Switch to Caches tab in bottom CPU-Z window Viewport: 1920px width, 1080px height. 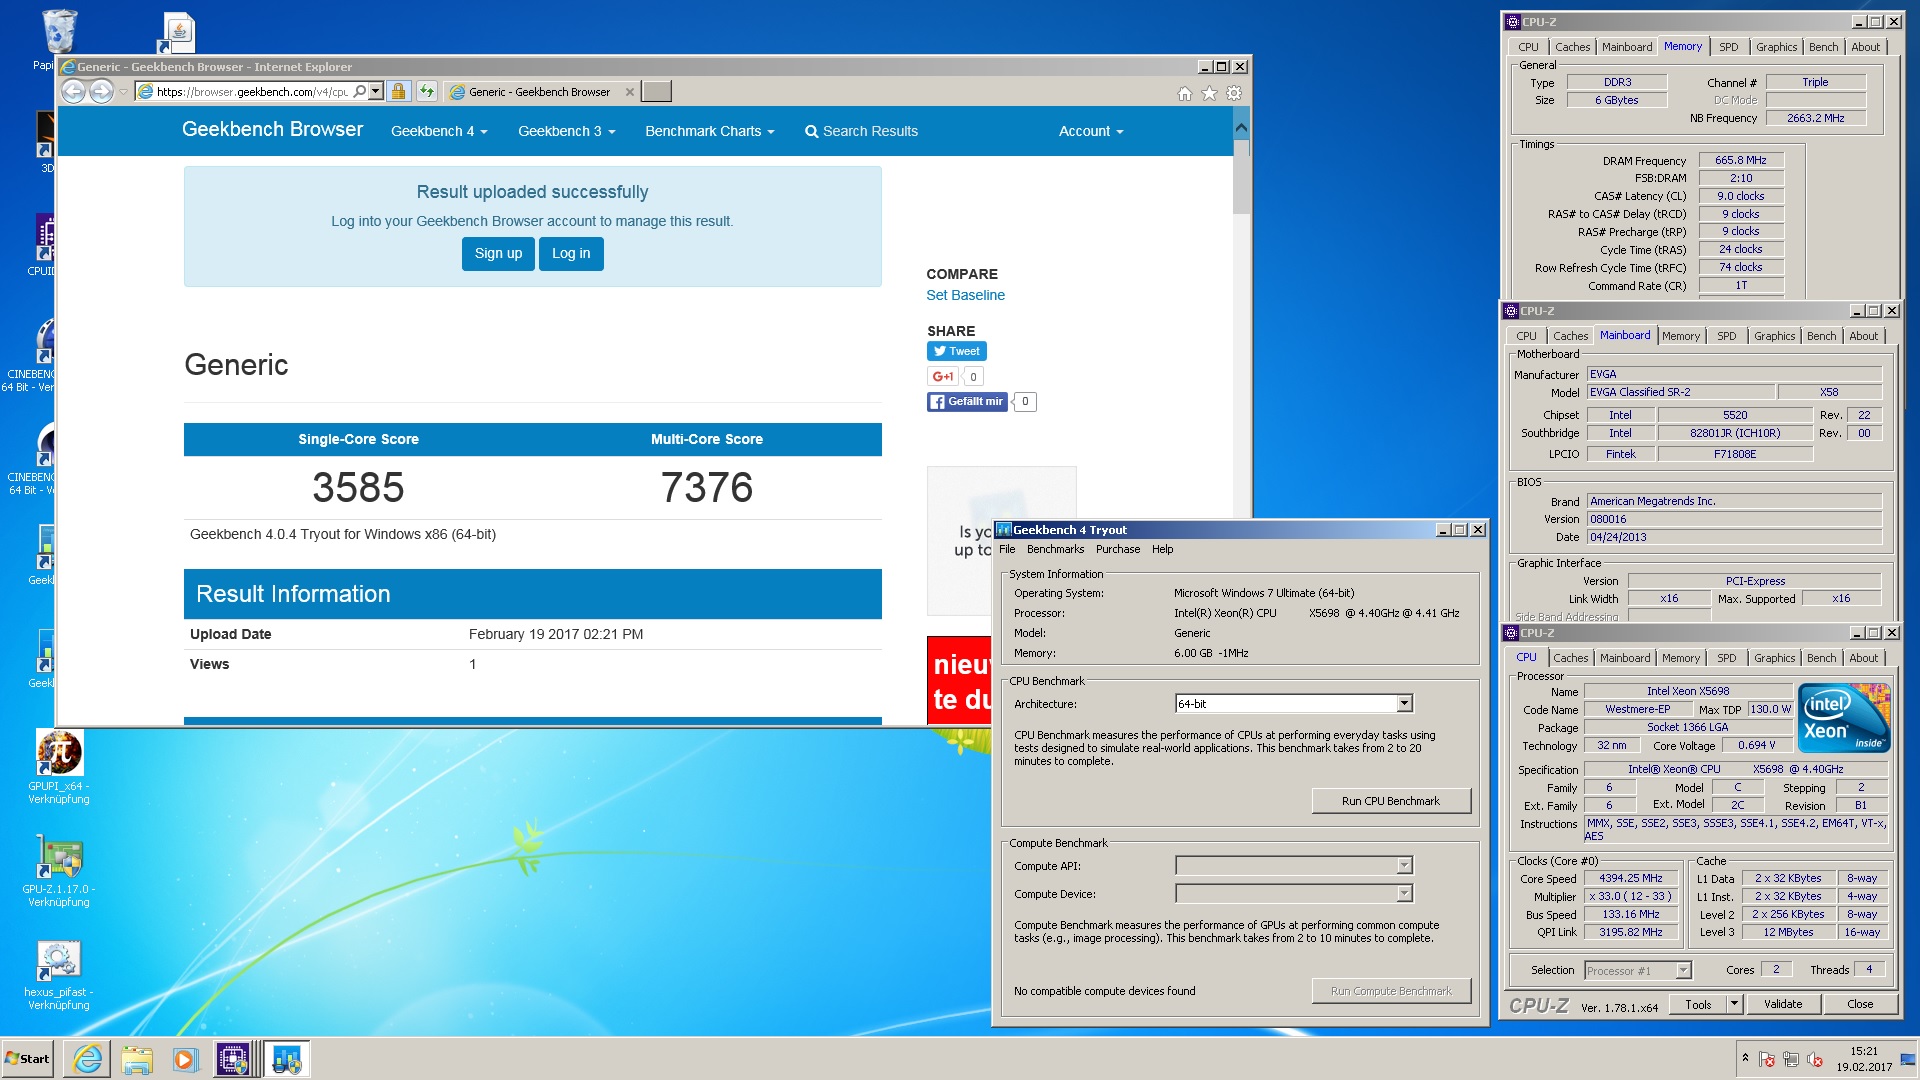coord(1570,658)
